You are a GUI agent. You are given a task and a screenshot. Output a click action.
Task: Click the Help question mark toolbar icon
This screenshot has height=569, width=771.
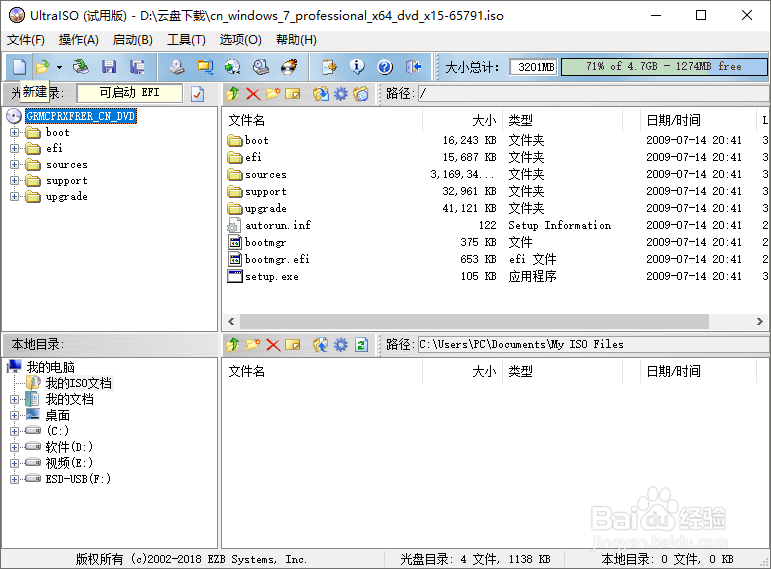click(x=385, y=66)
